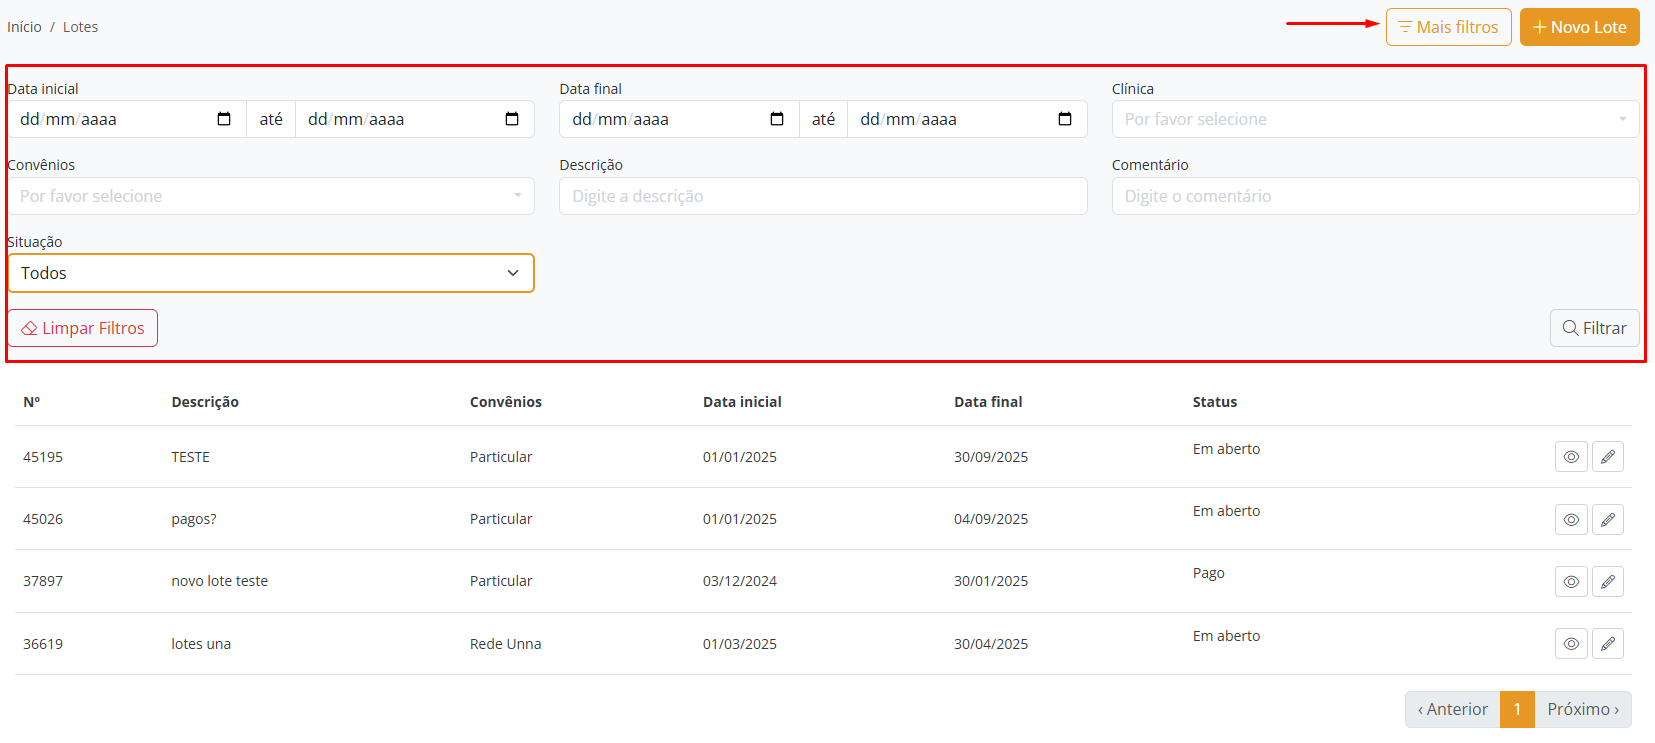Screen dimensions: 1655x743
Task: Select the TESTE description cell
Action: click(x=190, y=457)
